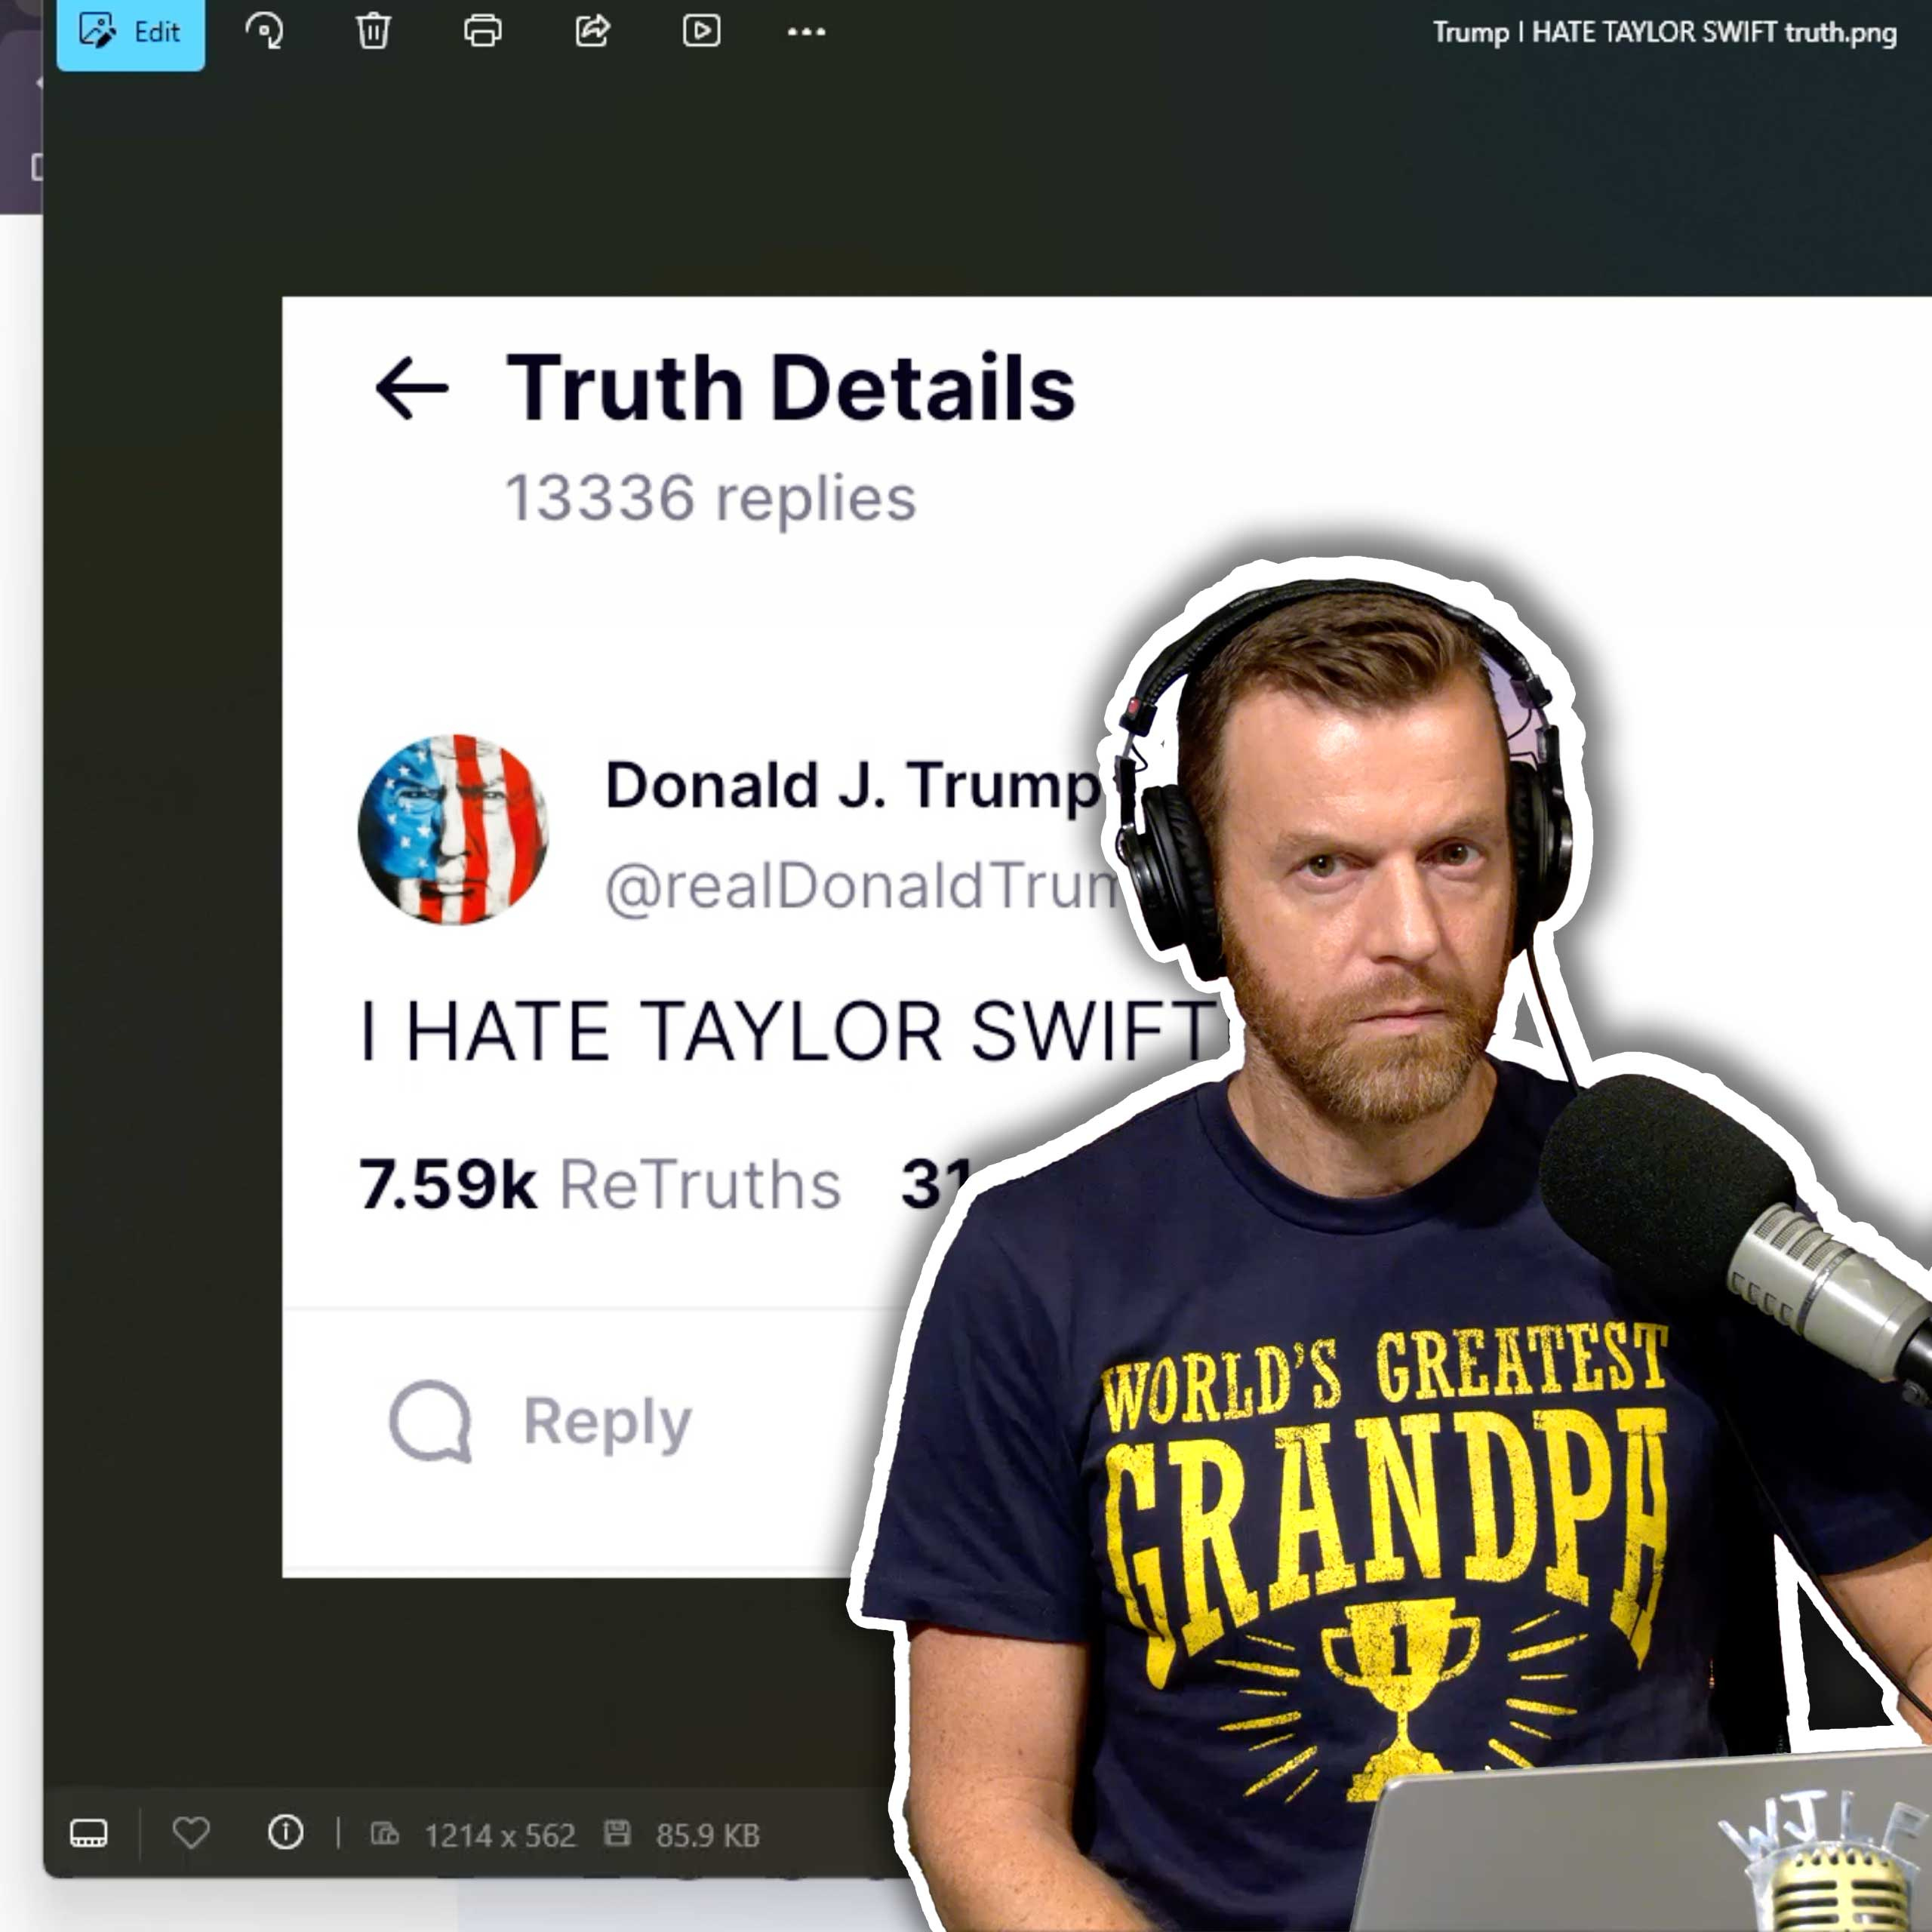Viewport: 1932px width, 1932px height.
Task: Click the Edit image button
Action: point(130,32)
